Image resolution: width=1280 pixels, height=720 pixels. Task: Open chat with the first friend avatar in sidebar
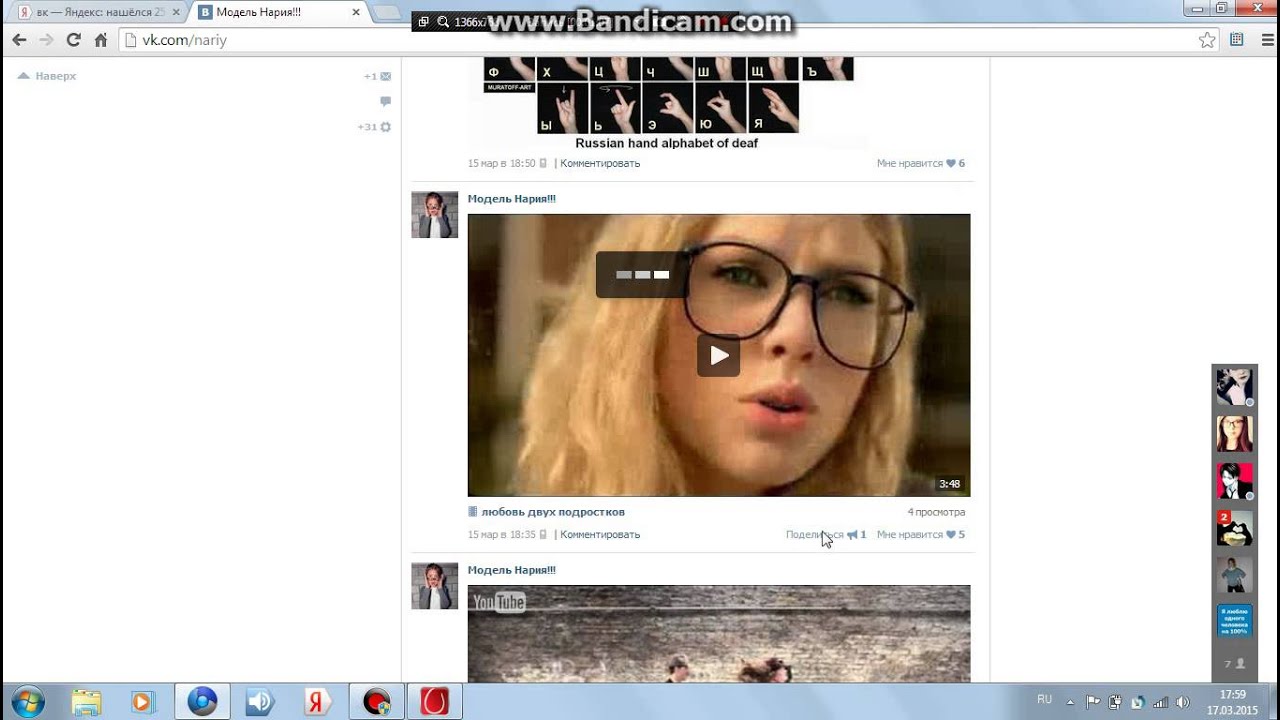(1234, 386)
